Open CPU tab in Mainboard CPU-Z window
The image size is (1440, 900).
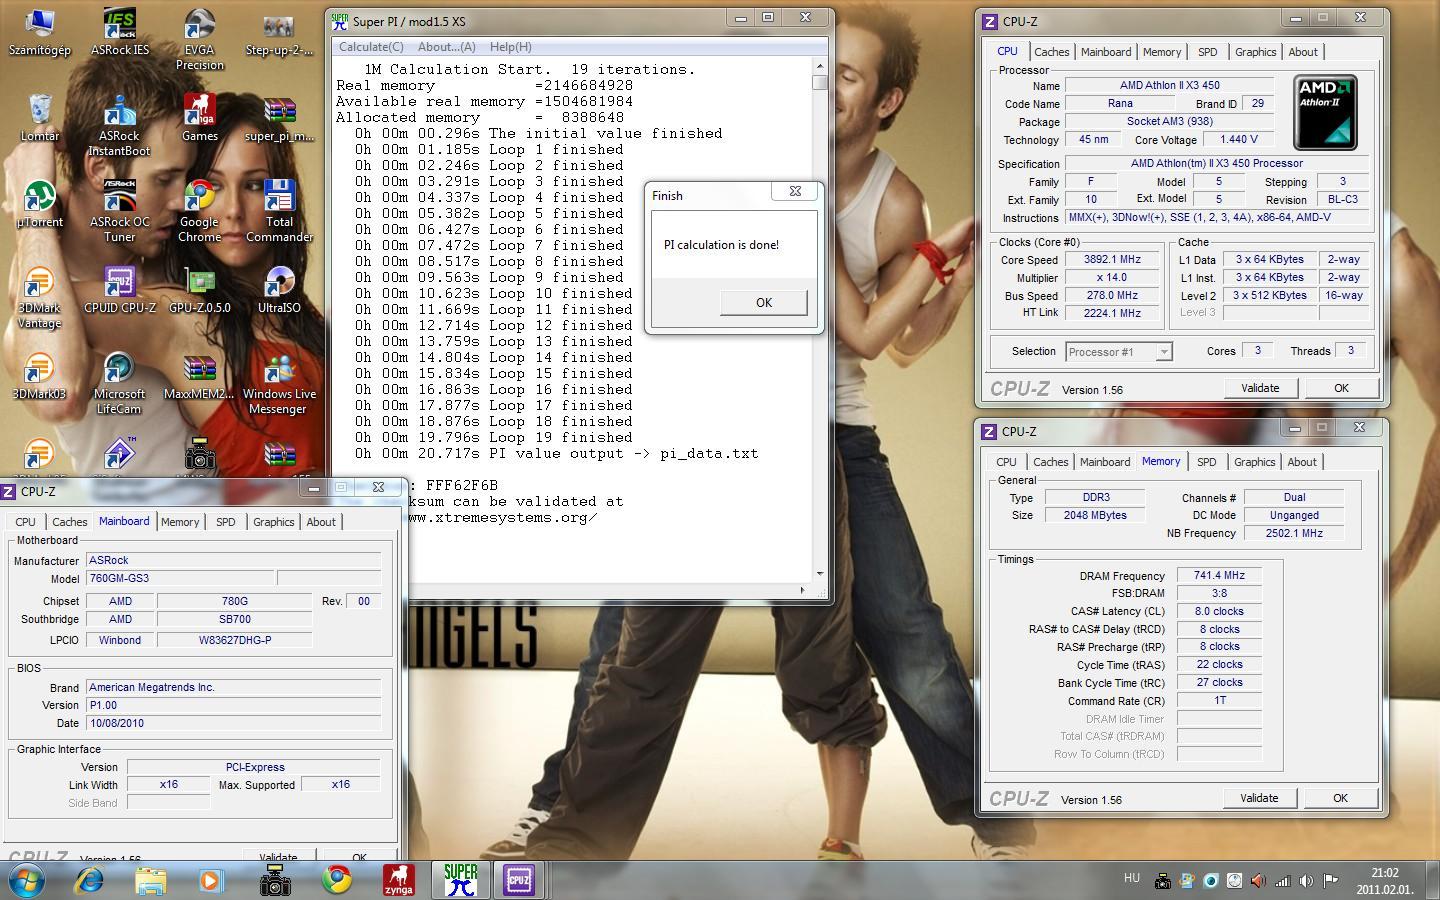click(25, 522)
